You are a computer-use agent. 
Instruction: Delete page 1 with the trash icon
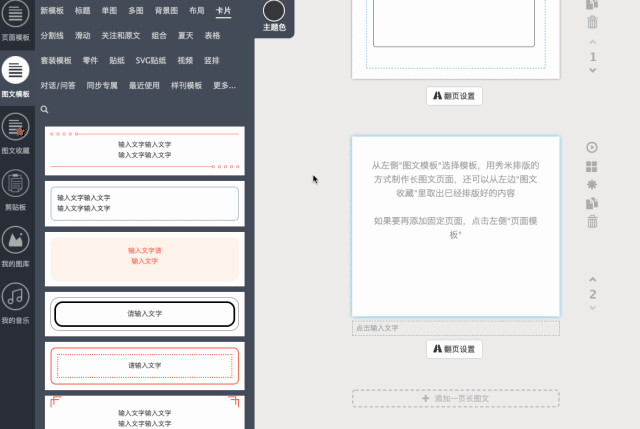click(592, 22)
